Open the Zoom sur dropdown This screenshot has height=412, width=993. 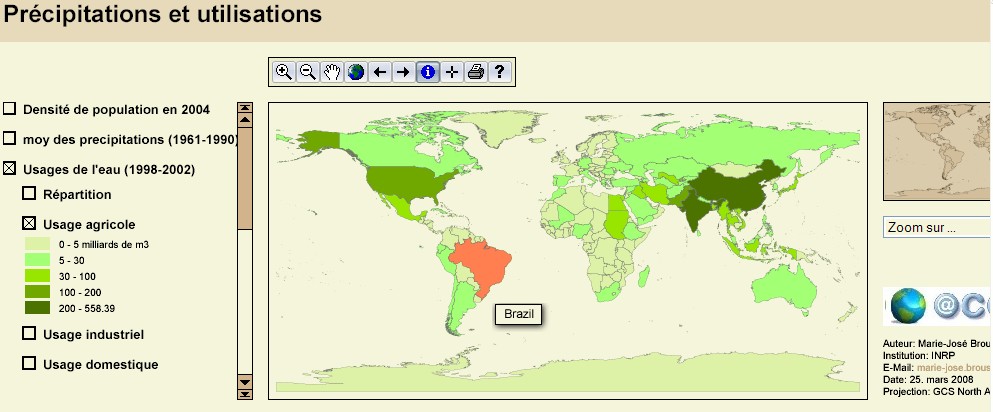click(x=936, y=228)
